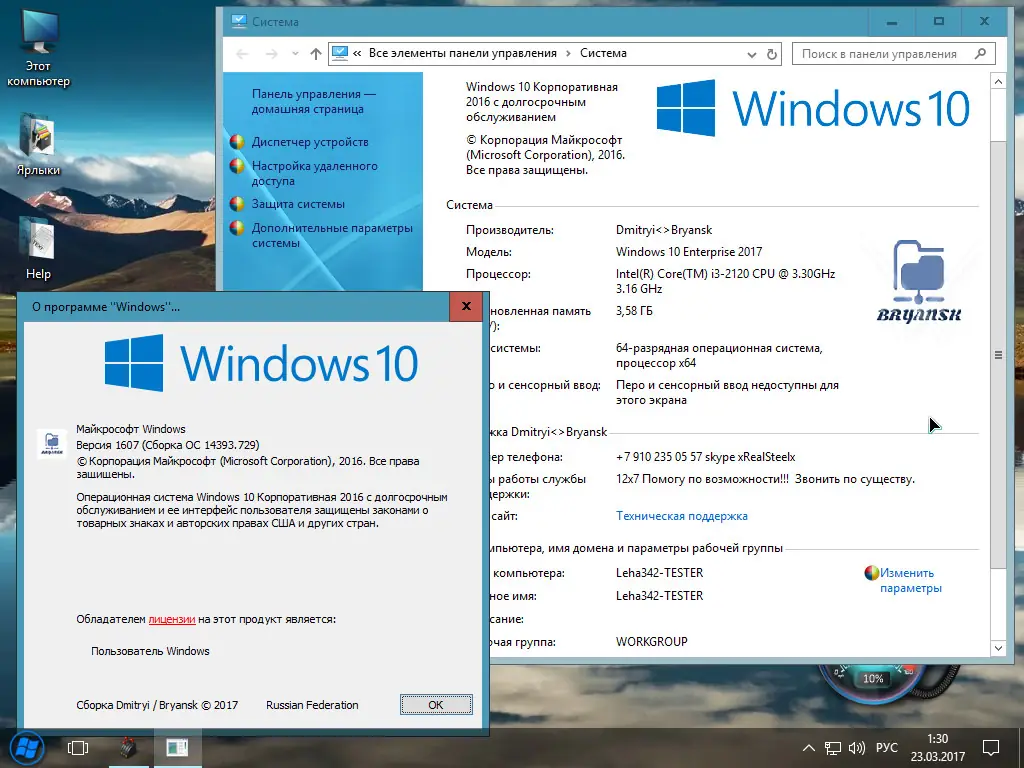Viewport: 1024px width, 768px height.
Task: Click "Windows 10 Enterprise 2017" model text
Action: point(689,251)
